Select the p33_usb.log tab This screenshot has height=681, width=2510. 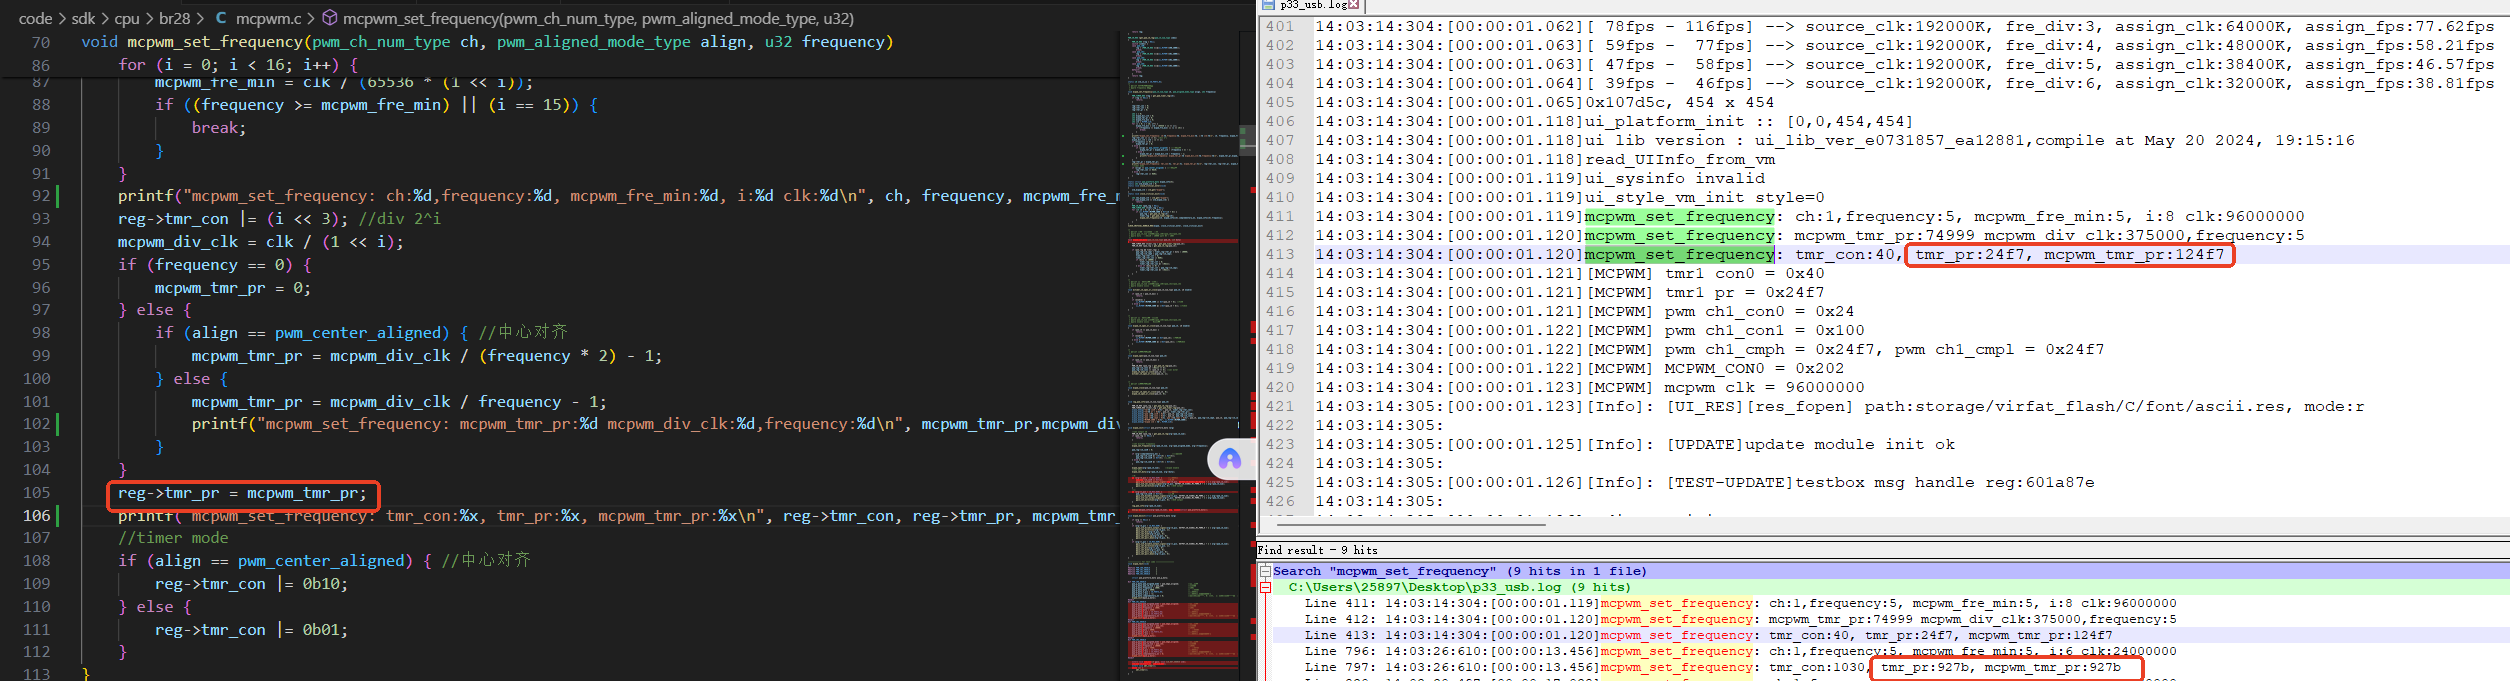[x=1310, y=5]
